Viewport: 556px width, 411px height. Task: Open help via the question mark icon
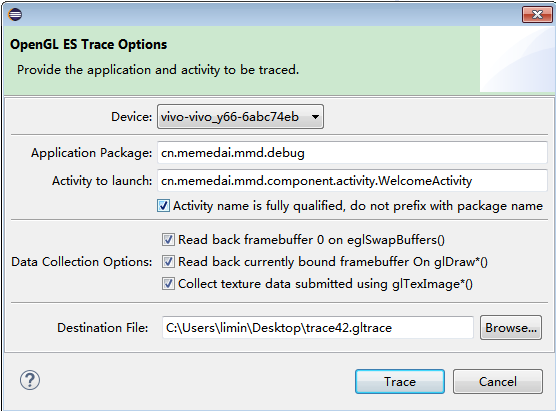tap(30, 380)
